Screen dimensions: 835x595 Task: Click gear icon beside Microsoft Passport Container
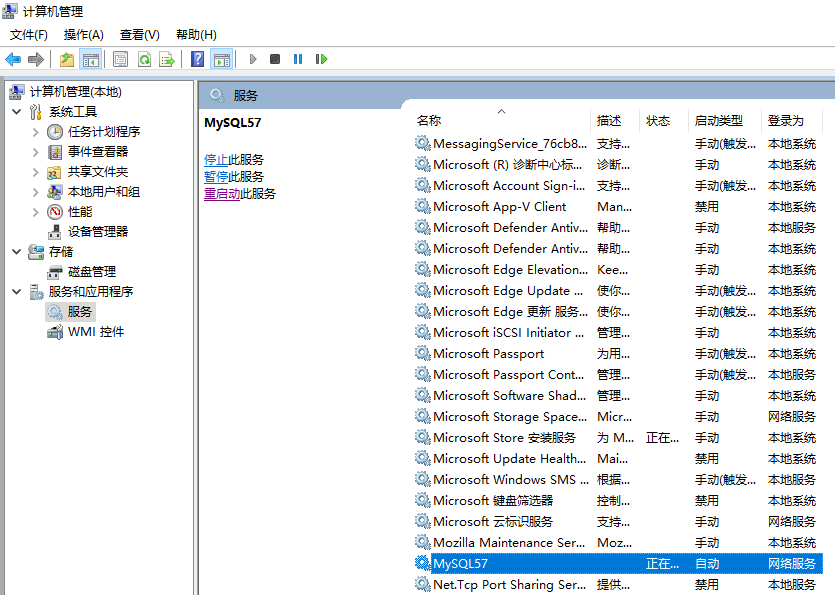click(423, 374)
